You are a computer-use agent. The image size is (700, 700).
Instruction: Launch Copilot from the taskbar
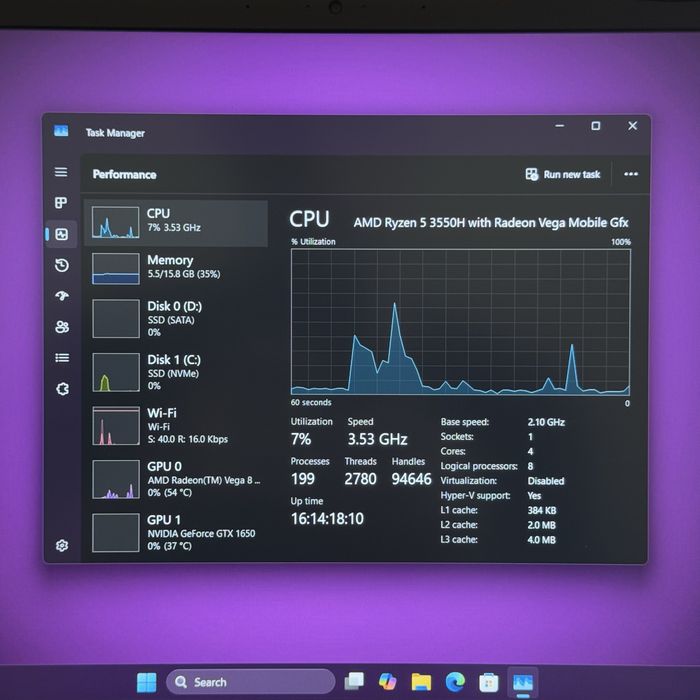(387, 682)
